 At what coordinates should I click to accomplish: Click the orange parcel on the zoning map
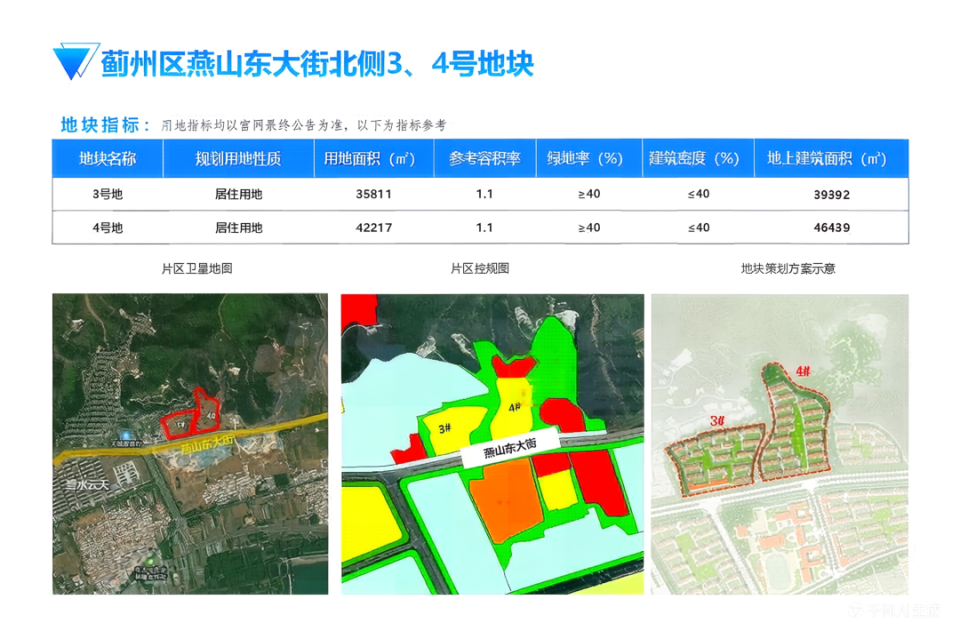(505, 502)
